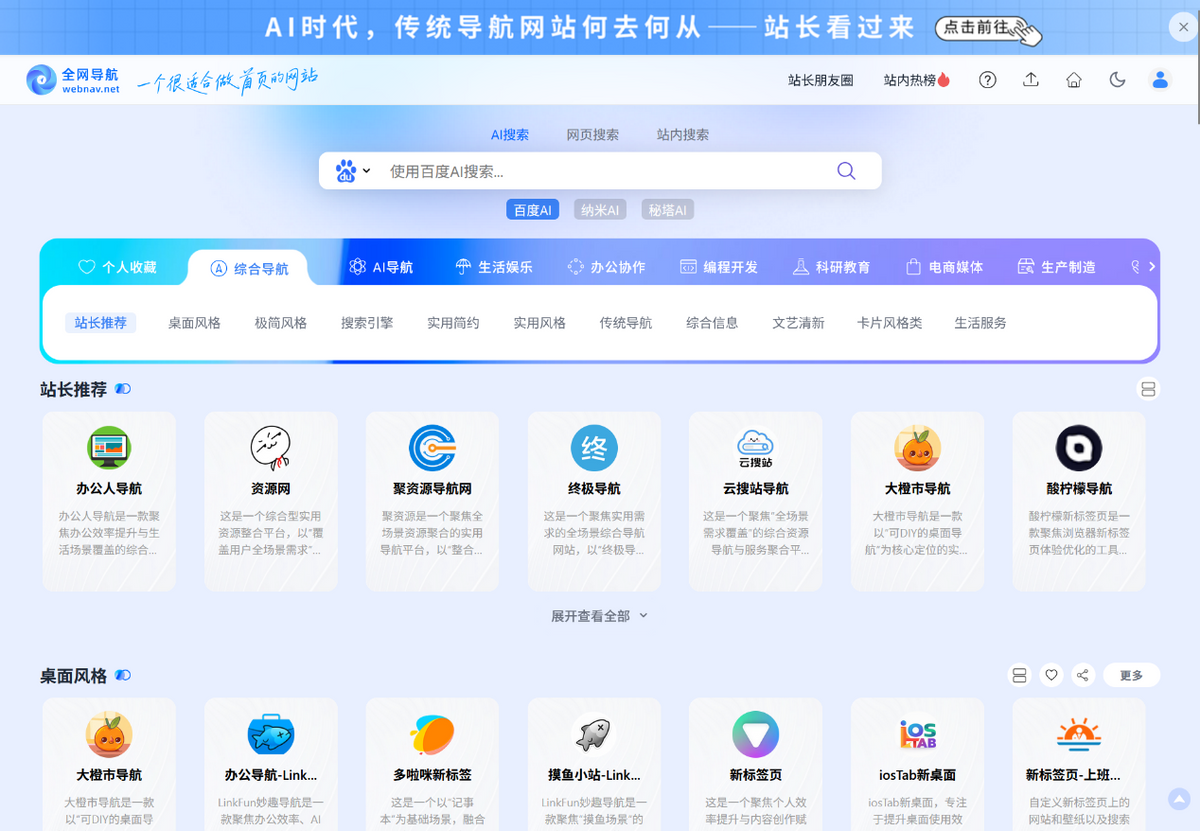
Task: Open 大橙市导航 icon in 桌面风格
Action: click(109, 735)
